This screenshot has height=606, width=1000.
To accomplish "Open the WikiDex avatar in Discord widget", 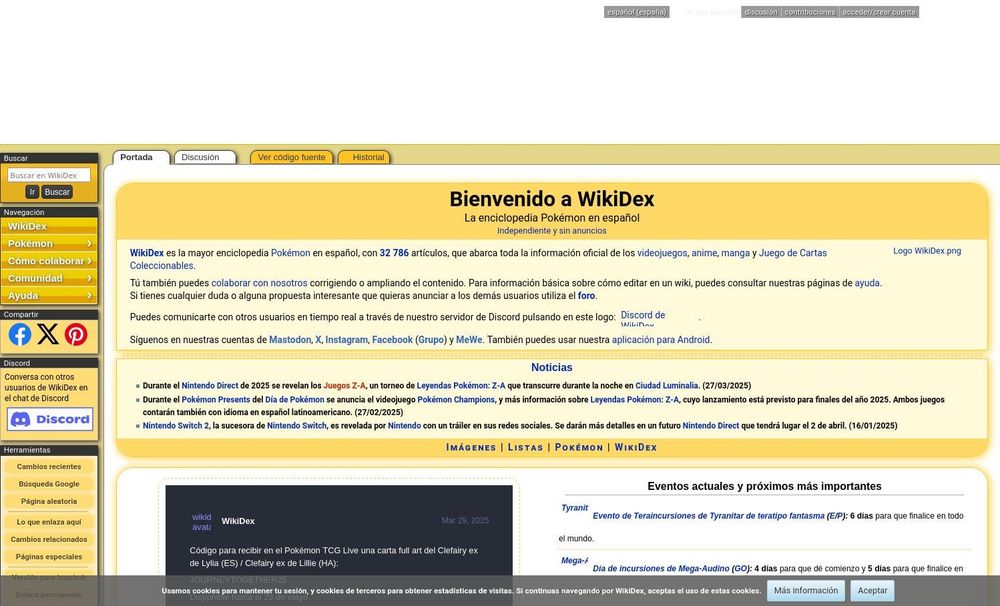I will [x=202, y=522].
